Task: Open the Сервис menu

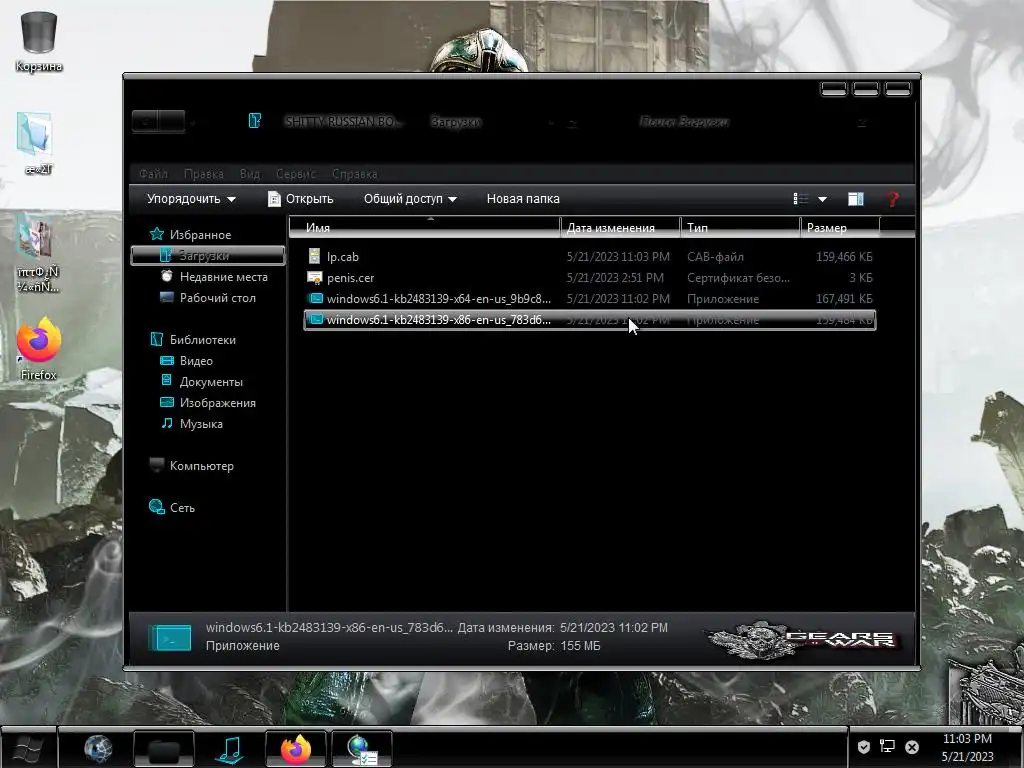Action: pyautogui.click(x=296, y=174)
